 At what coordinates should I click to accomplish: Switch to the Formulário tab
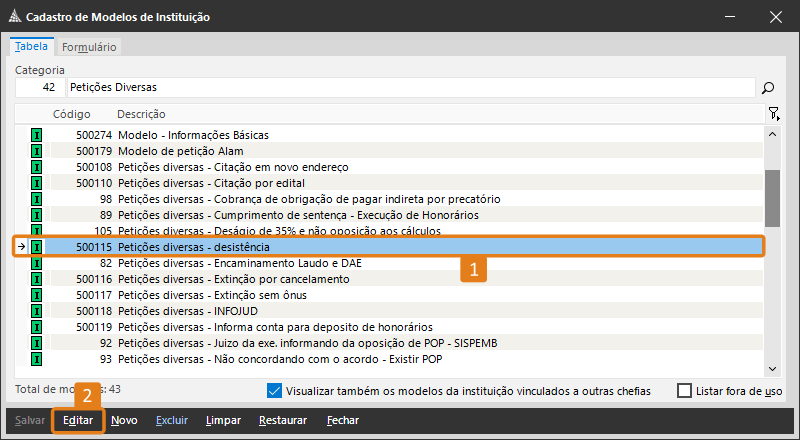pos(89,47)
